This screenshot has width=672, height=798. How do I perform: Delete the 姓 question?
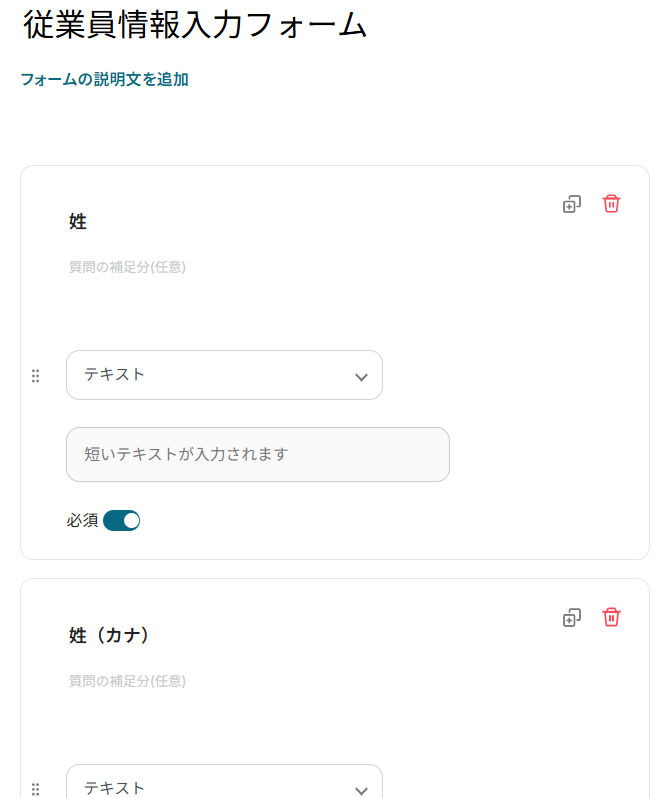611,204
